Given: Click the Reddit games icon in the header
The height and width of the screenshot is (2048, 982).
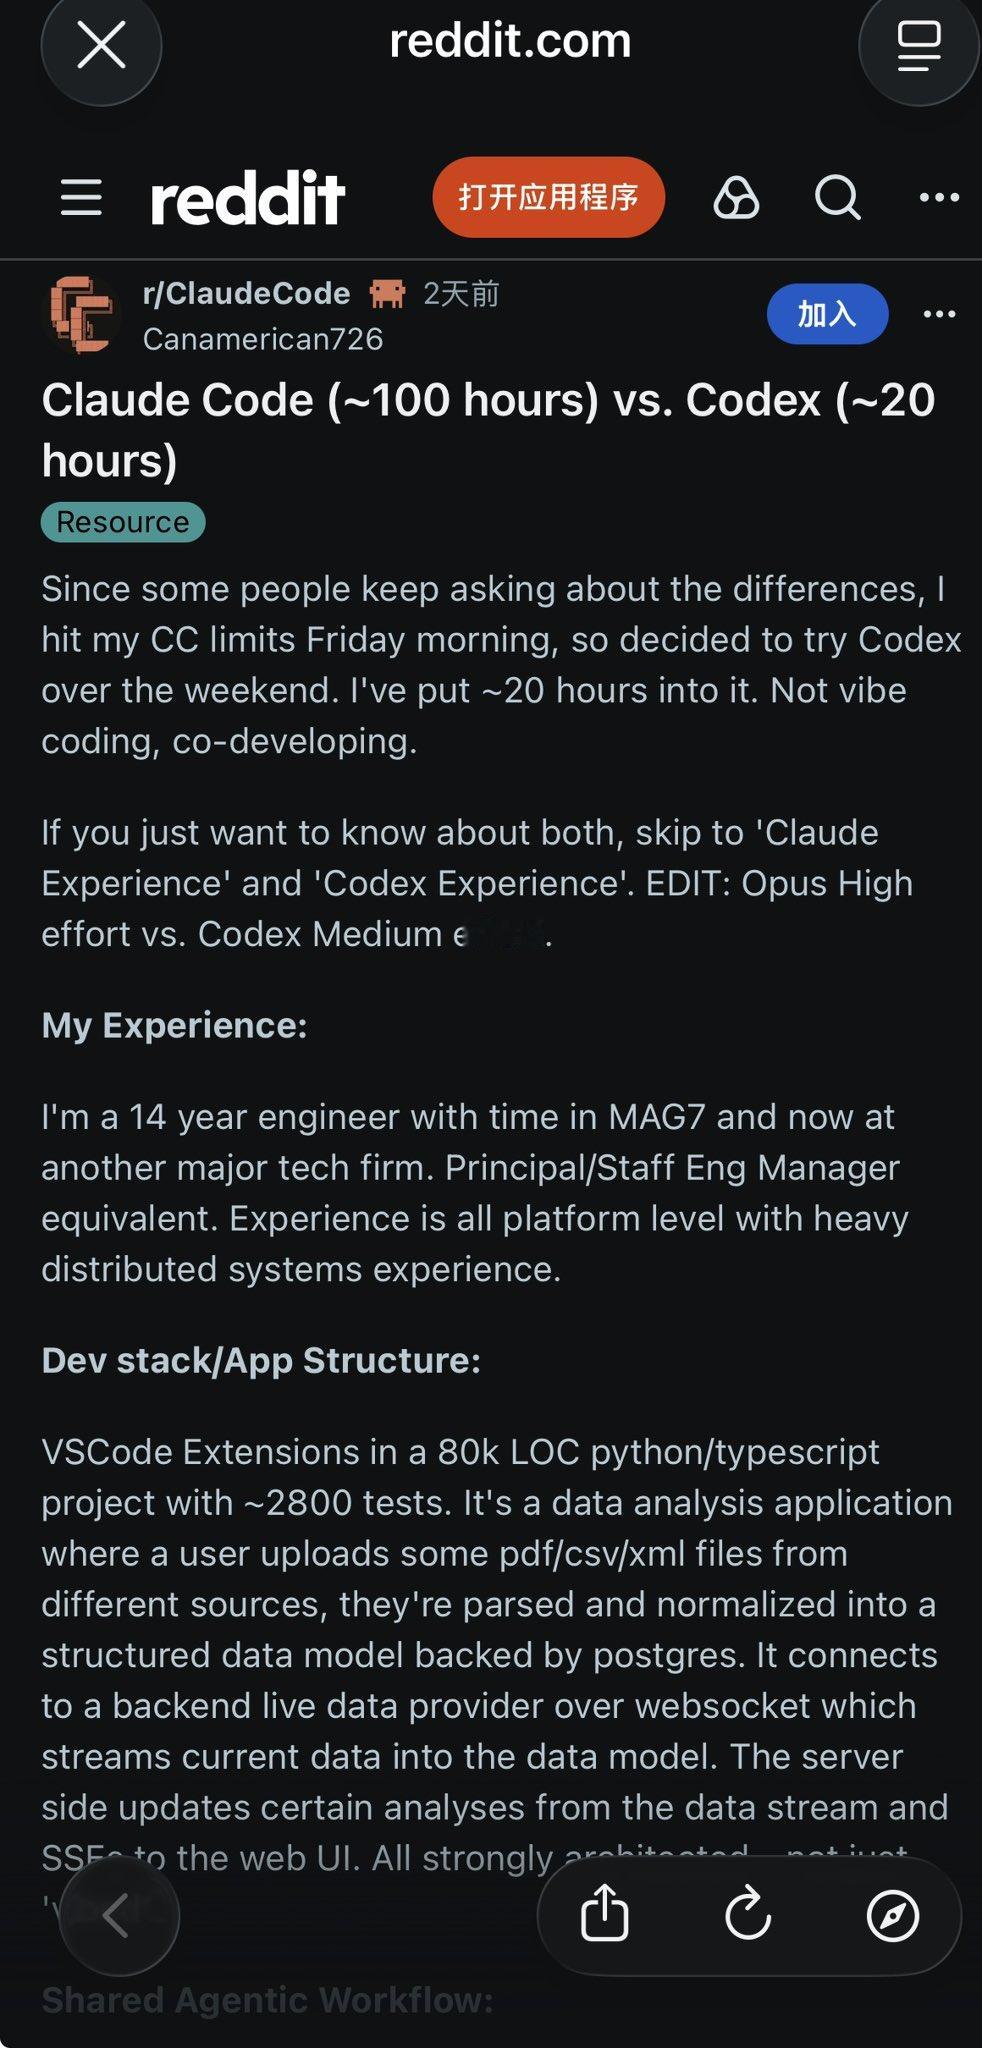Looking at the screenshot, I should pyautogui.click(x=735, y=197).
